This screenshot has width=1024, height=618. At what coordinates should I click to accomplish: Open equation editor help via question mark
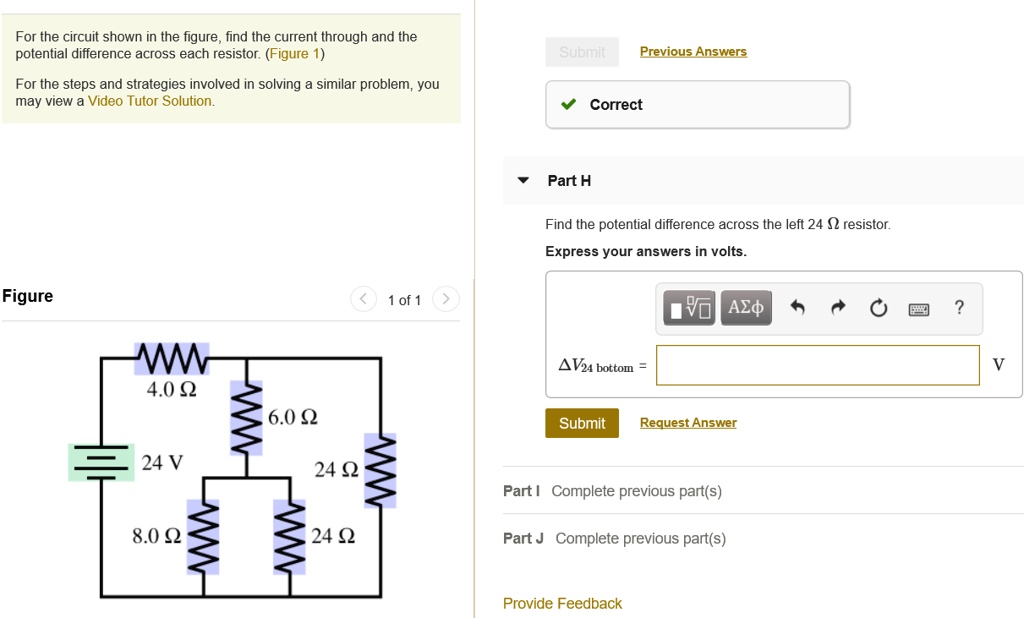(x=958, y=308)
